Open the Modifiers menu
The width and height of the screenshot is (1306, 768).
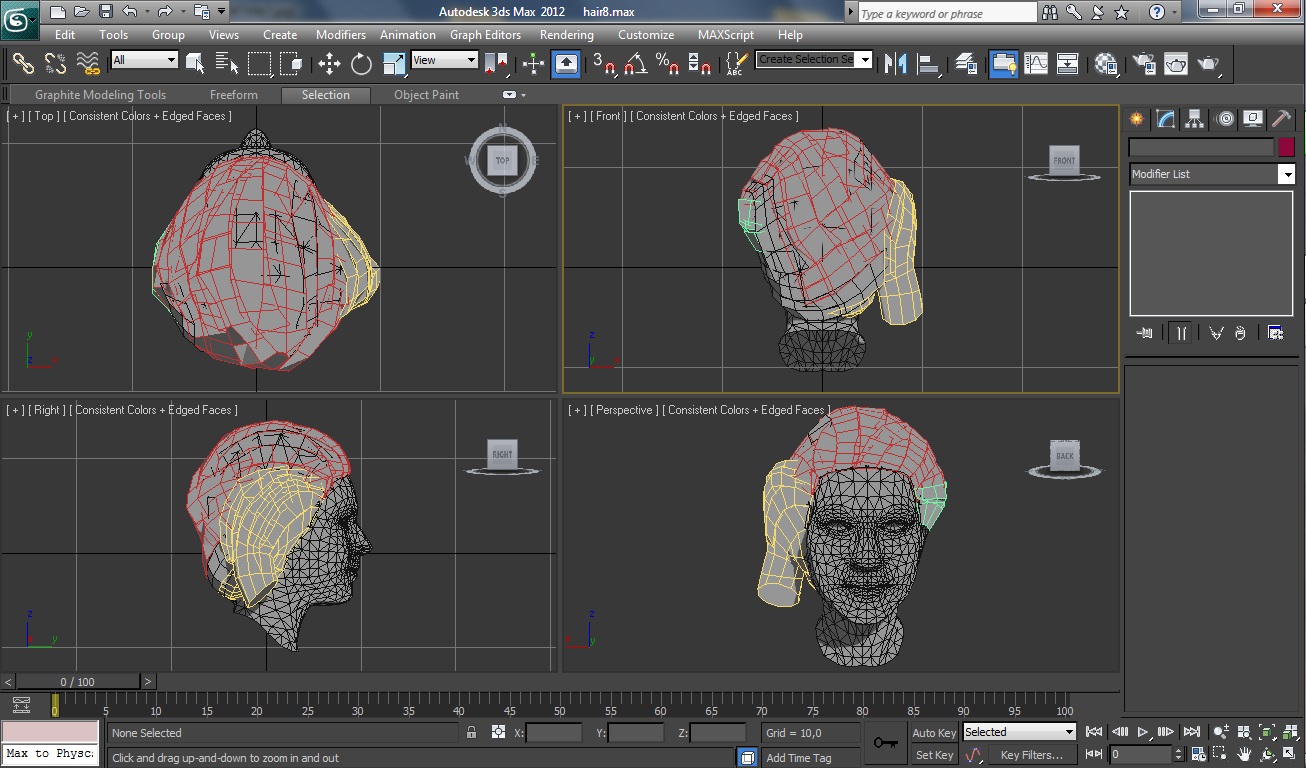pyautogui.click(x=341, y=34)
